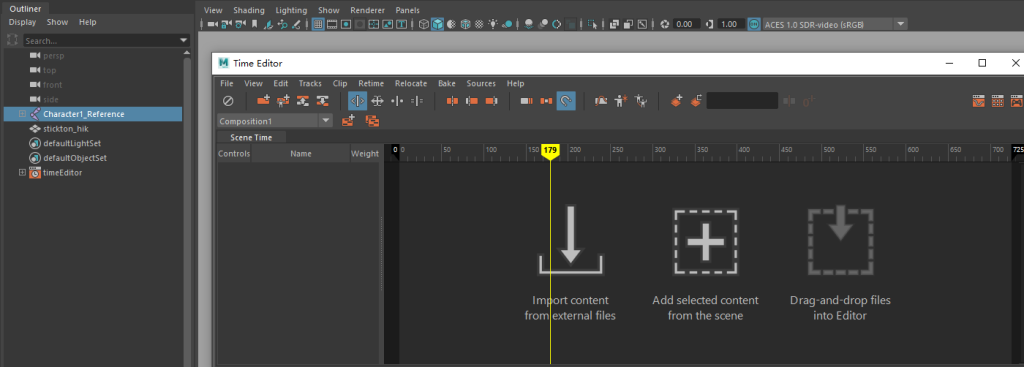Click the Outliner search field
The image size is (1024, 367).
coord(101,40)
